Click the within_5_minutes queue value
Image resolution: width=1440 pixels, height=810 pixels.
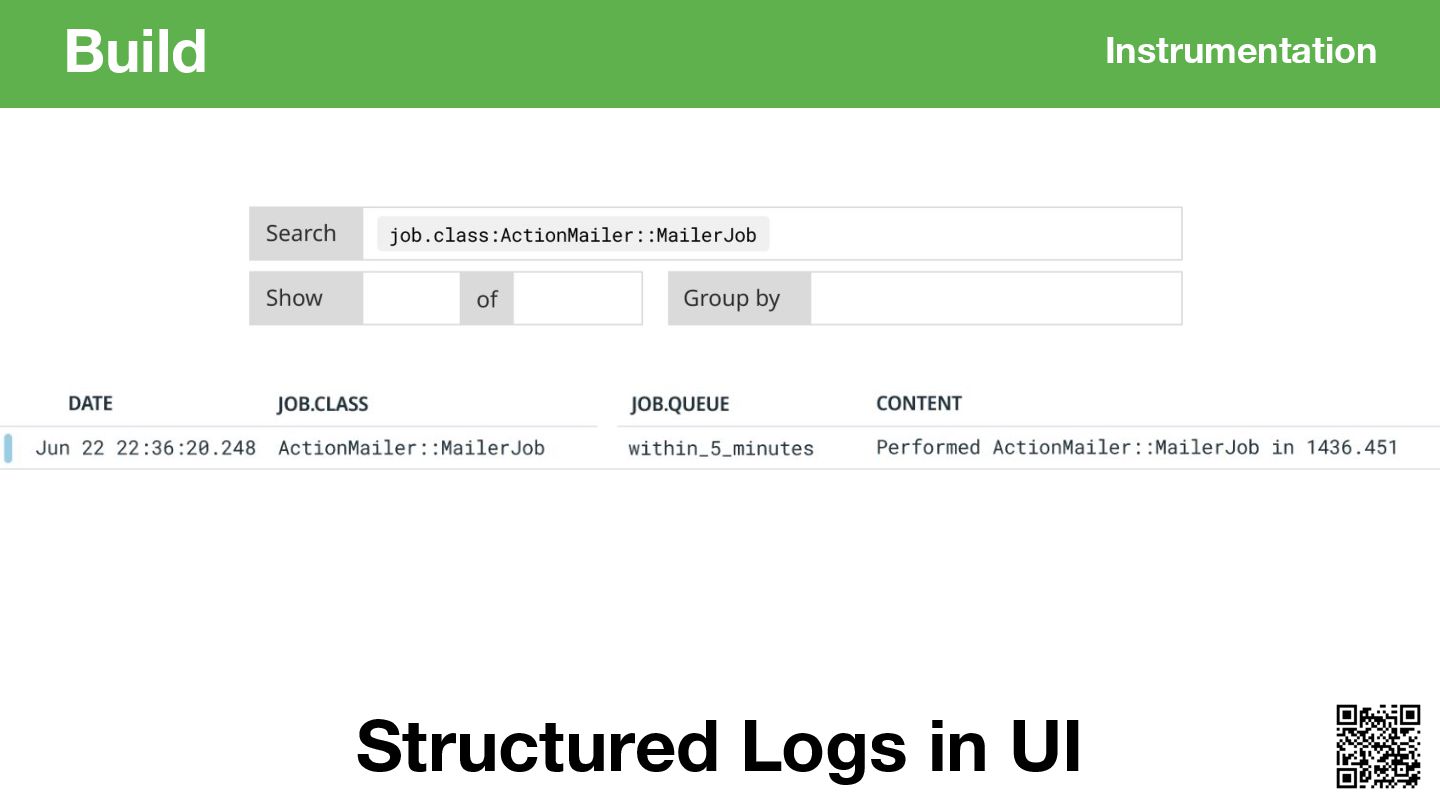(x=721, y=449)
